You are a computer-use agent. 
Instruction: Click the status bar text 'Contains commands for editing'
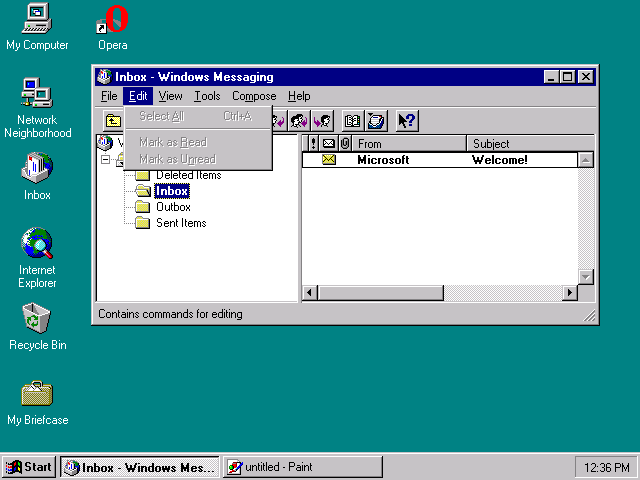coord(170,314)
